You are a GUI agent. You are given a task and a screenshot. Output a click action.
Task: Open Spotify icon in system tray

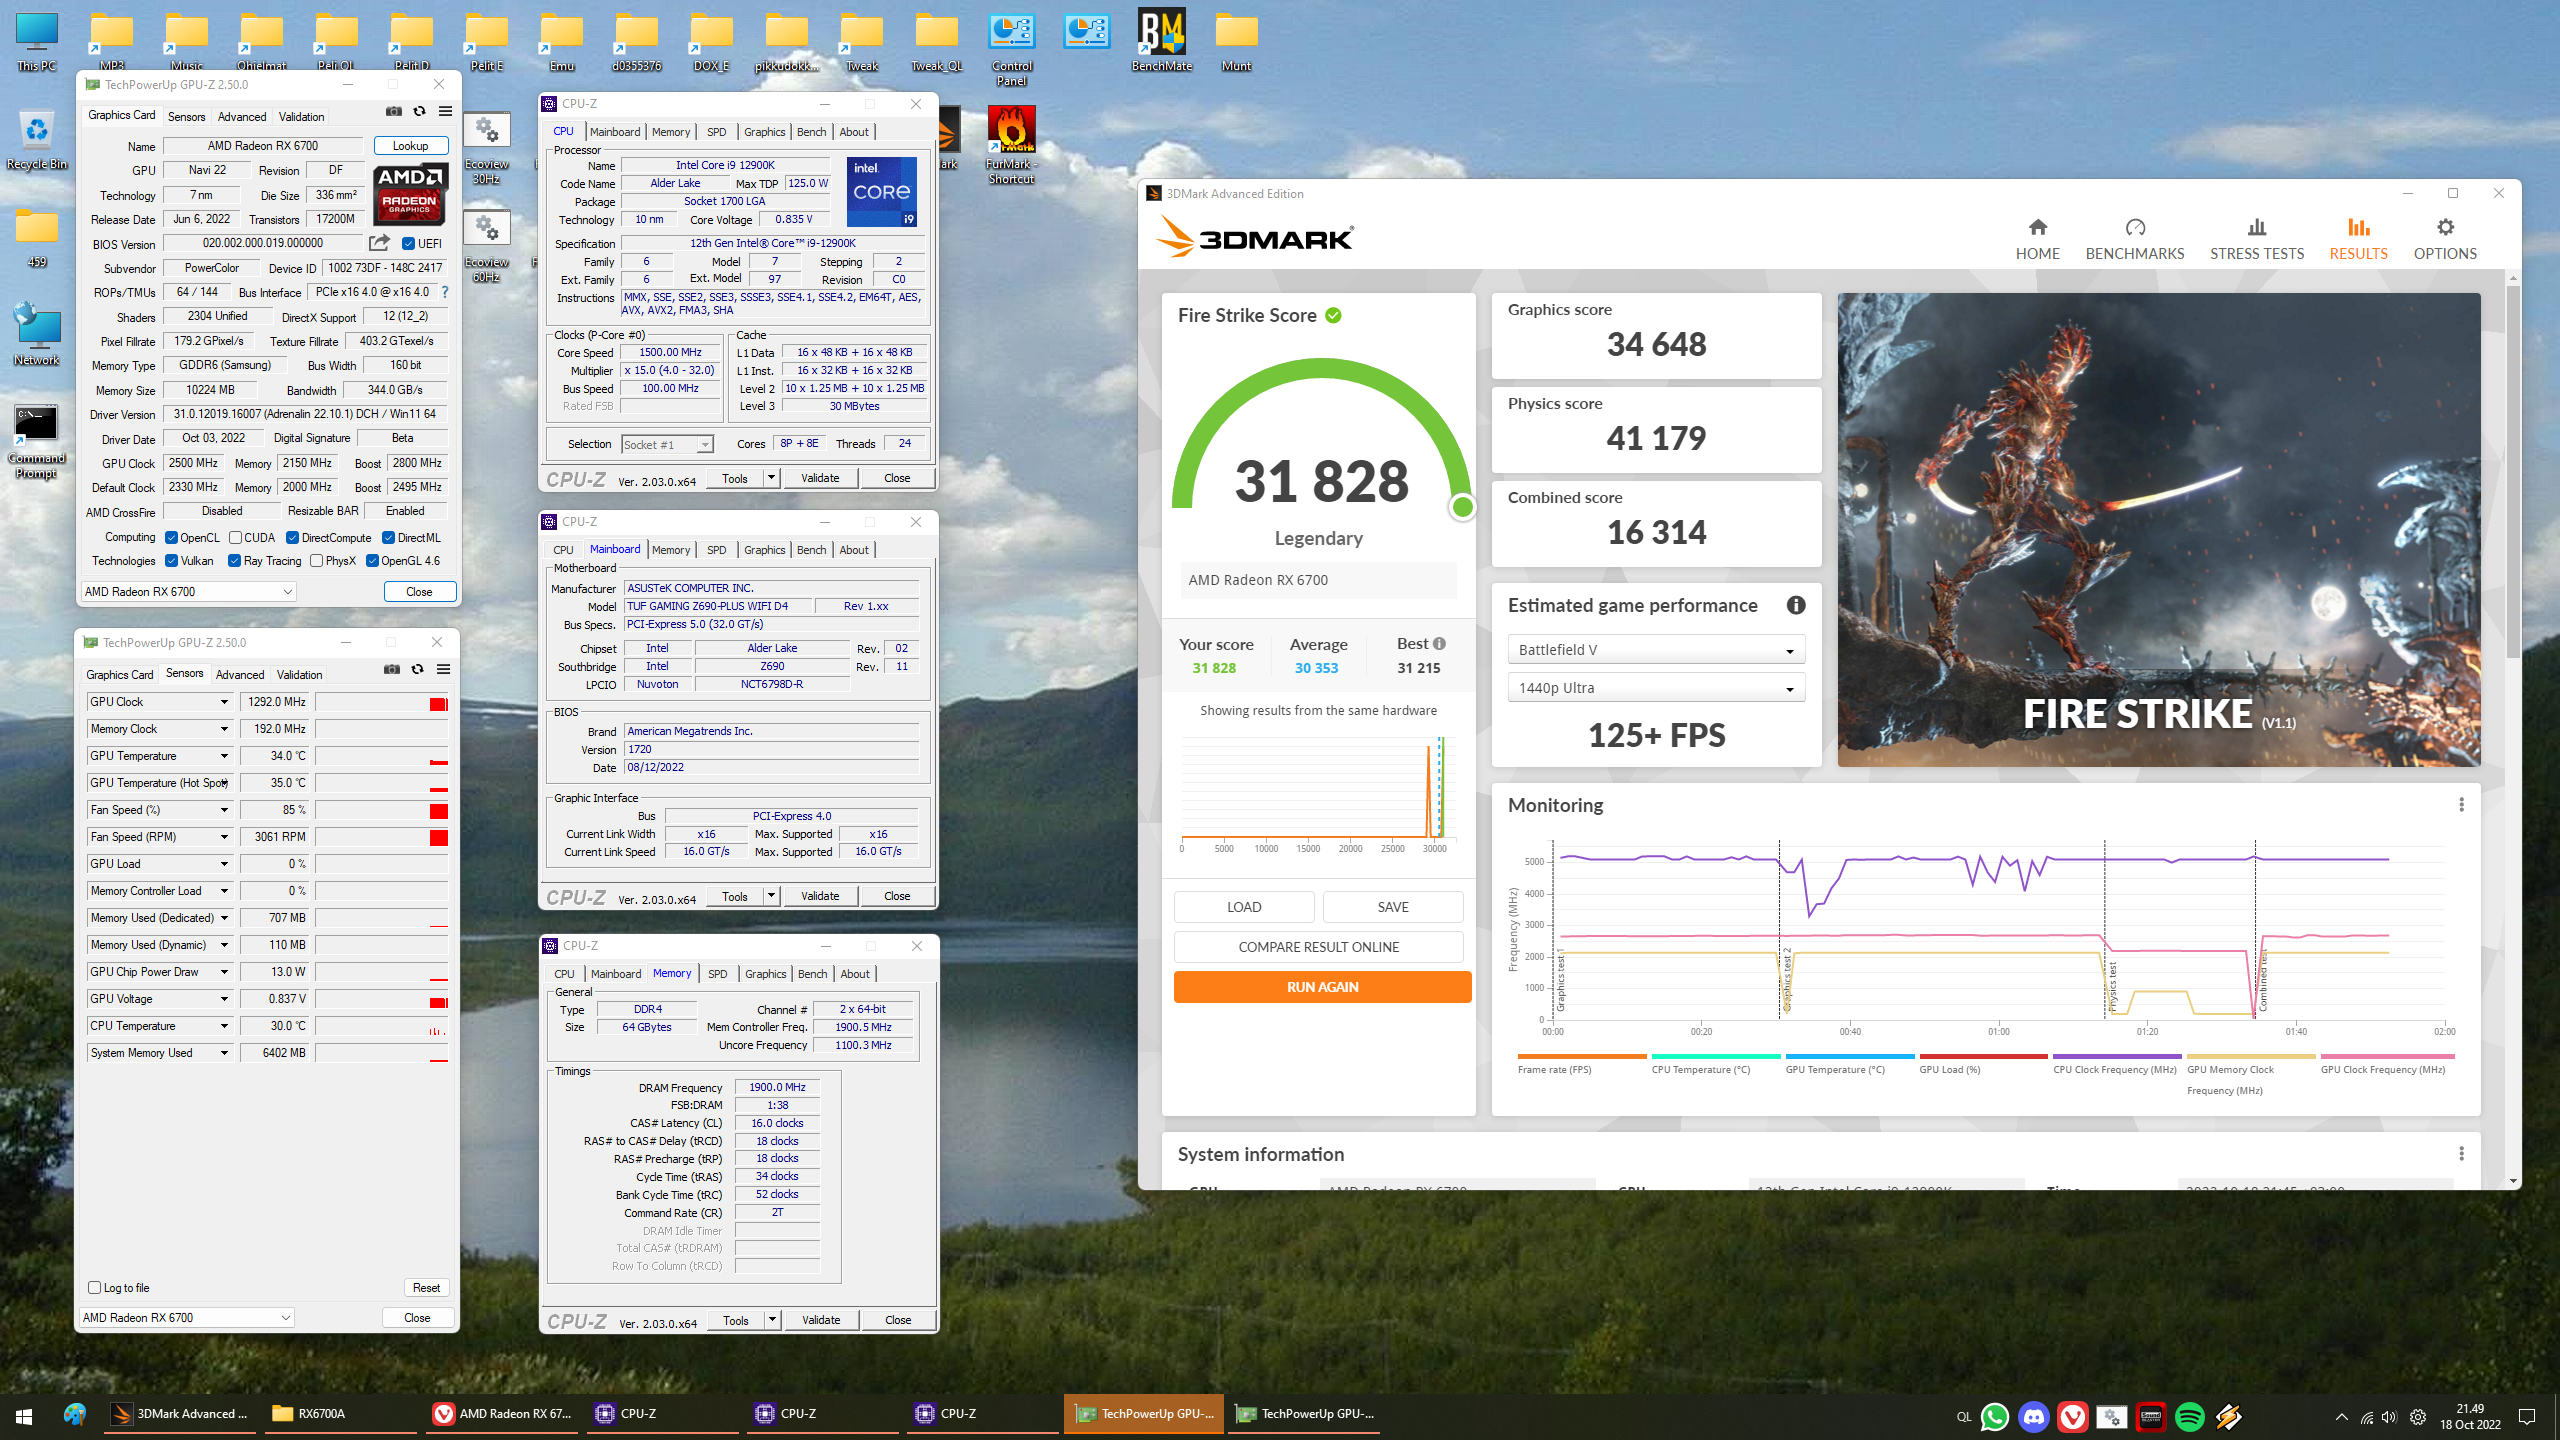2189,1416
